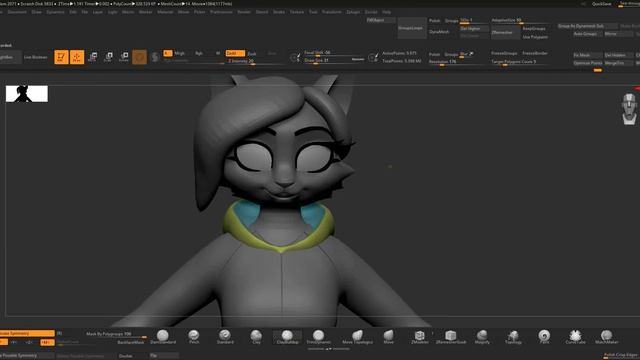Select the Move transform icon
The height and width of the screenshot is (360, 640).
click(x=93, y=57)
